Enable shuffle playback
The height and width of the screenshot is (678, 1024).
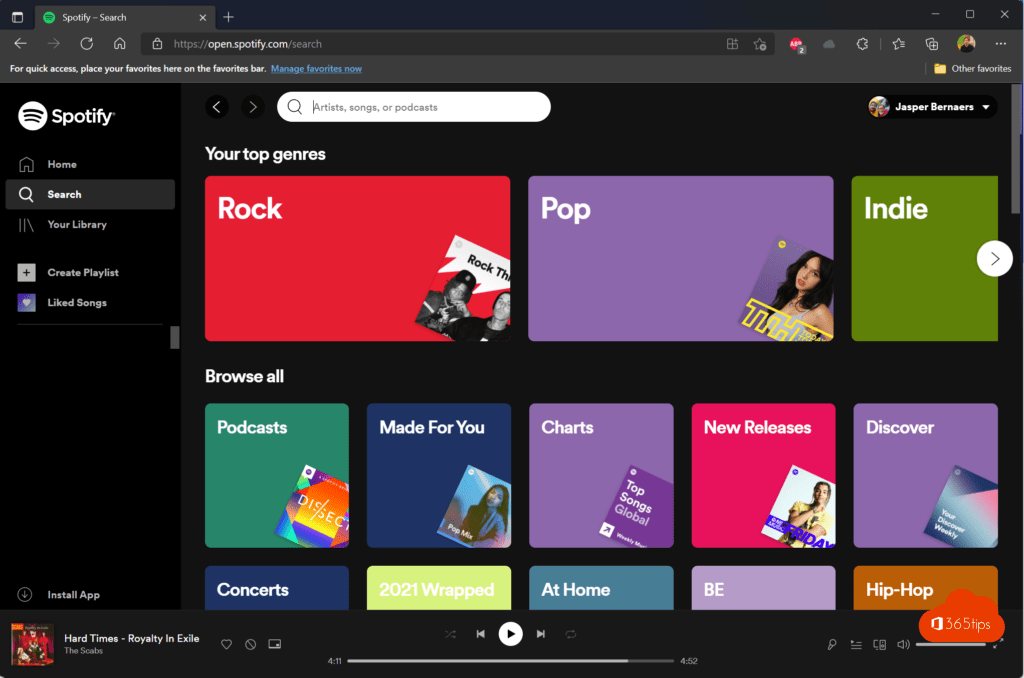452,633
